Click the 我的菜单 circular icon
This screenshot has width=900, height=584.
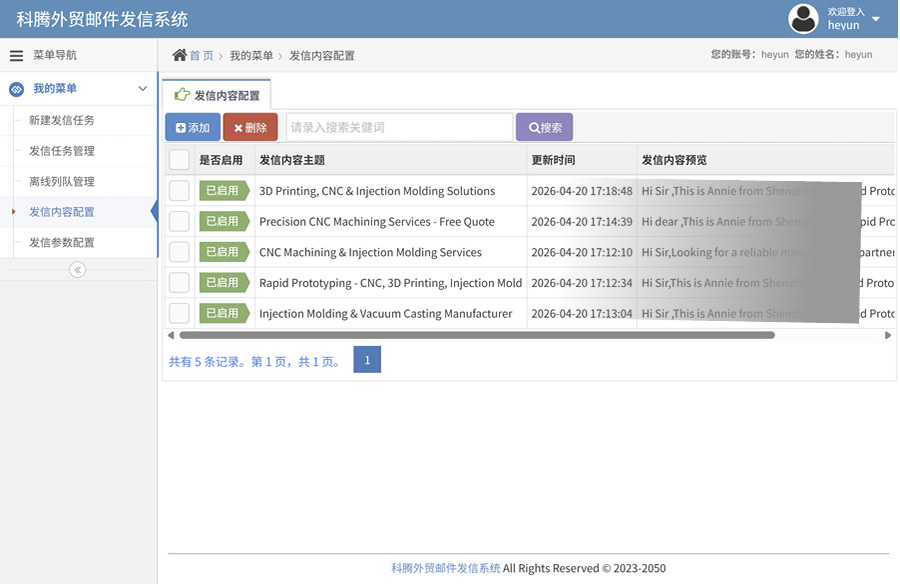pyautogui.click(x=16, y=89)
